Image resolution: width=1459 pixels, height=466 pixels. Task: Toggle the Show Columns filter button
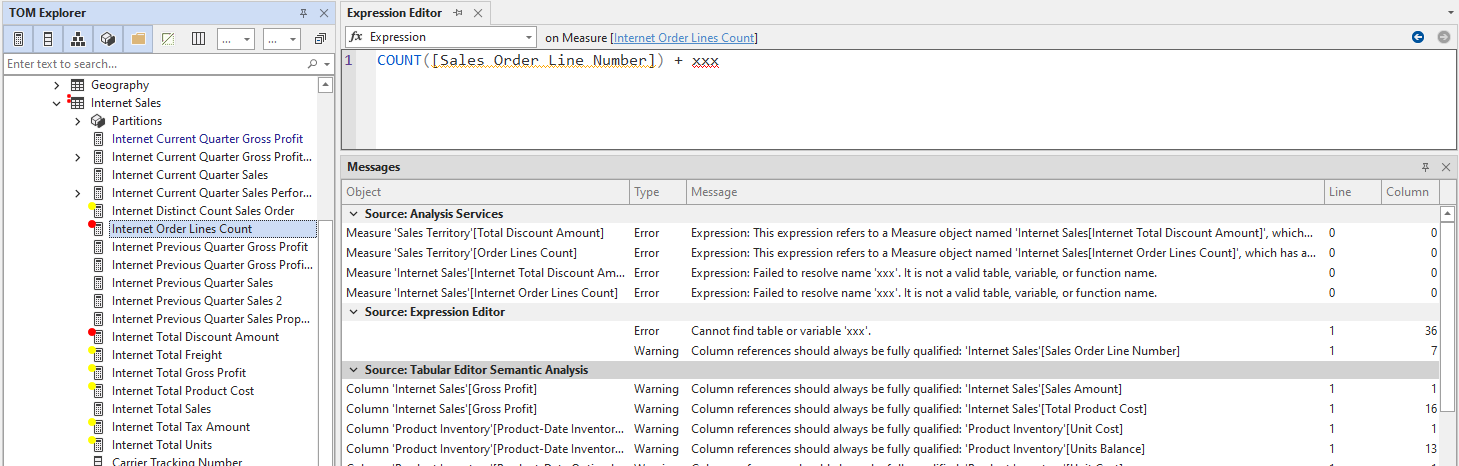(48, 39)
